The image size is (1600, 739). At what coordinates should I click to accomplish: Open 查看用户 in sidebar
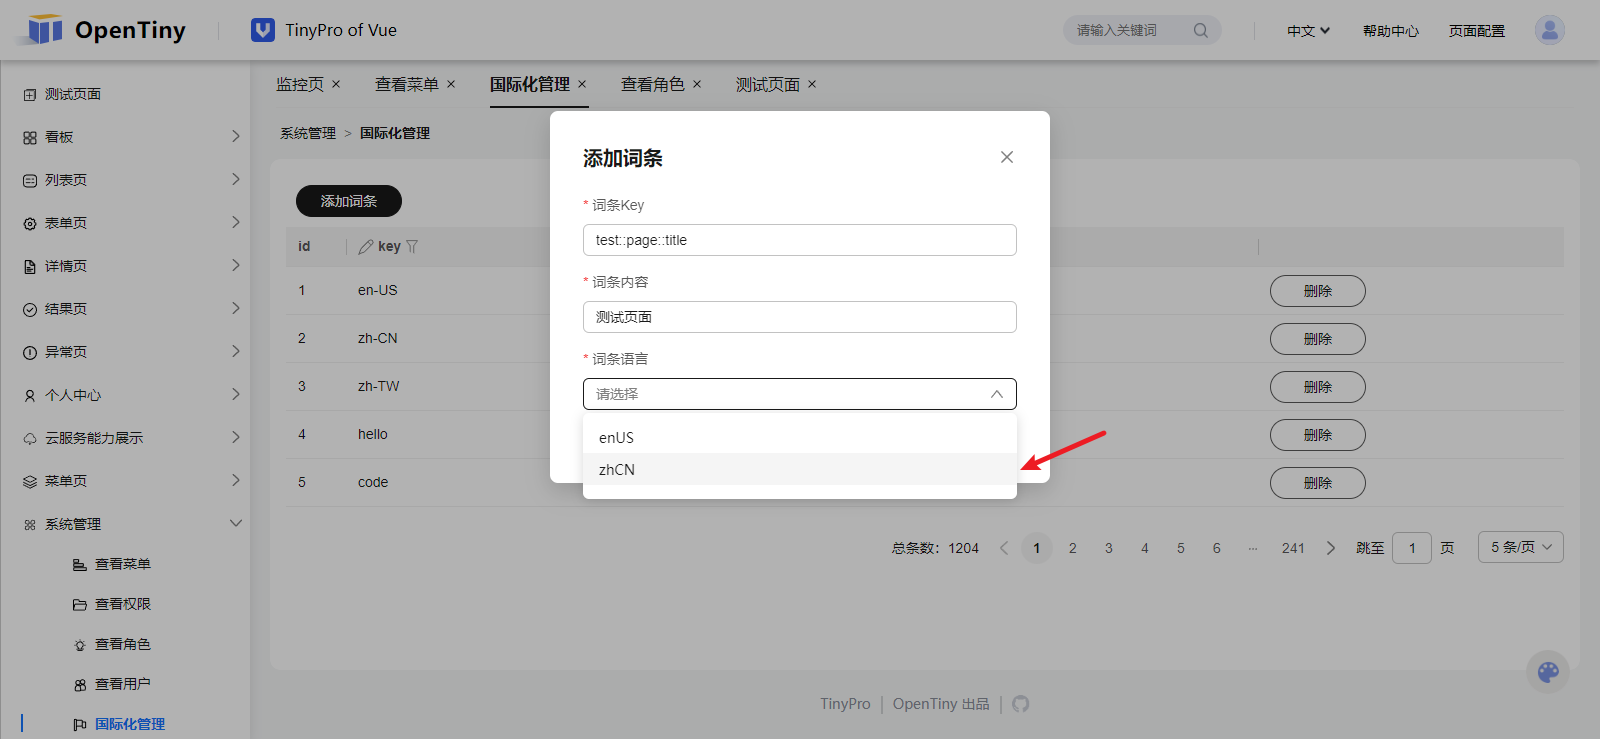(122, 684)
